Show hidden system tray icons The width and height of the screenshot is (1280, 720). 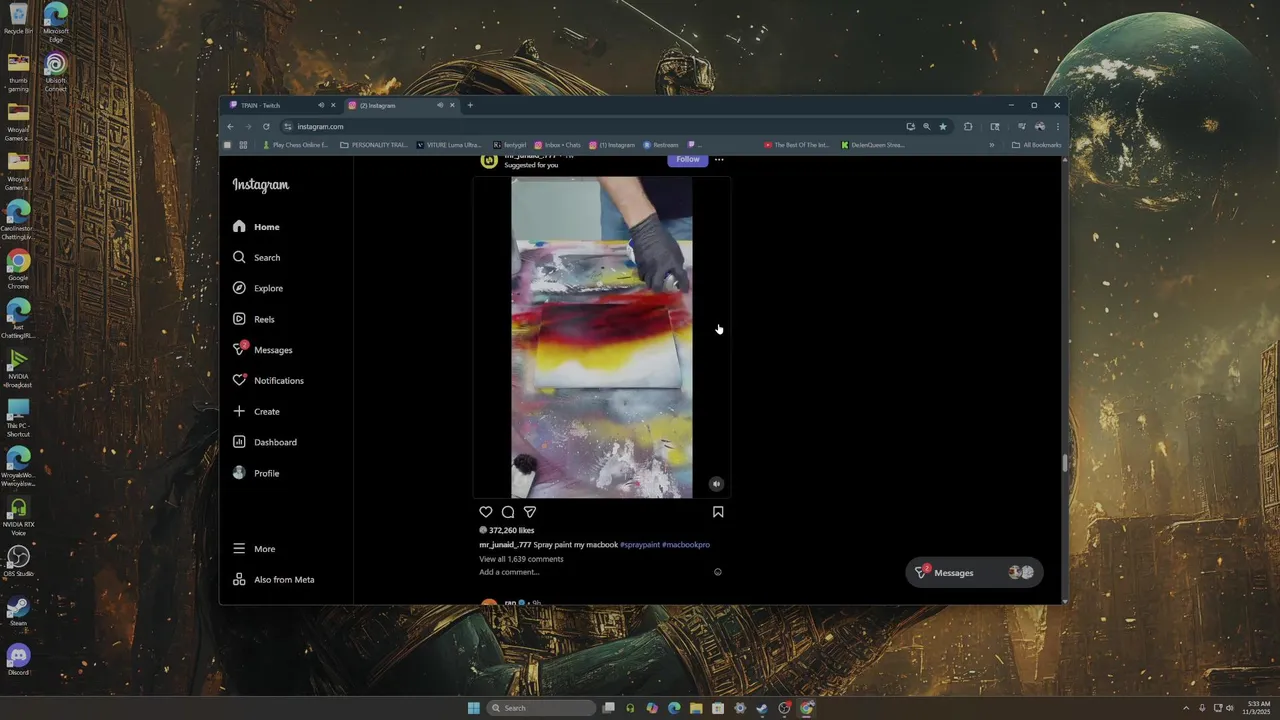tap(1186, 708)
